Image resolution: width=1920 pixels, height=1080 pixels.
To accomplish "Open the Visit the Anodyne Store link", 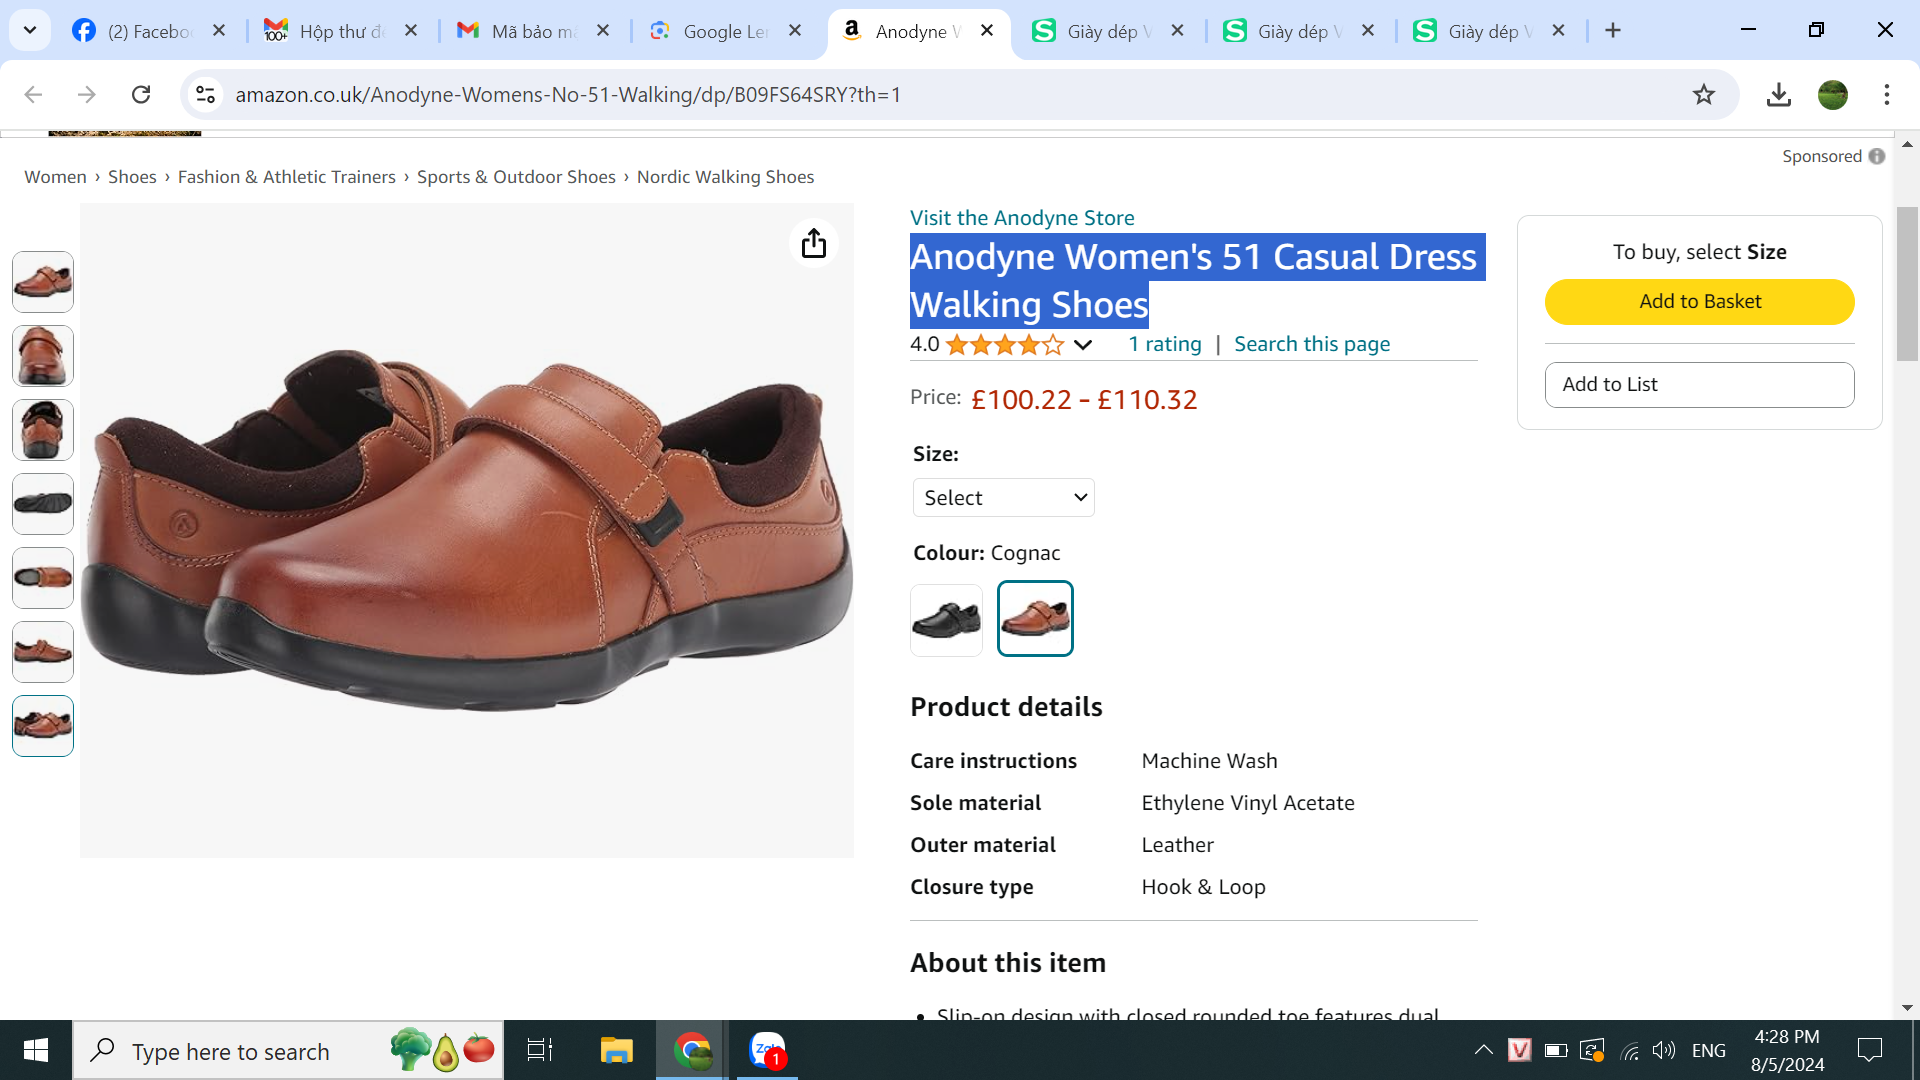I will [x=1022, y=218].
